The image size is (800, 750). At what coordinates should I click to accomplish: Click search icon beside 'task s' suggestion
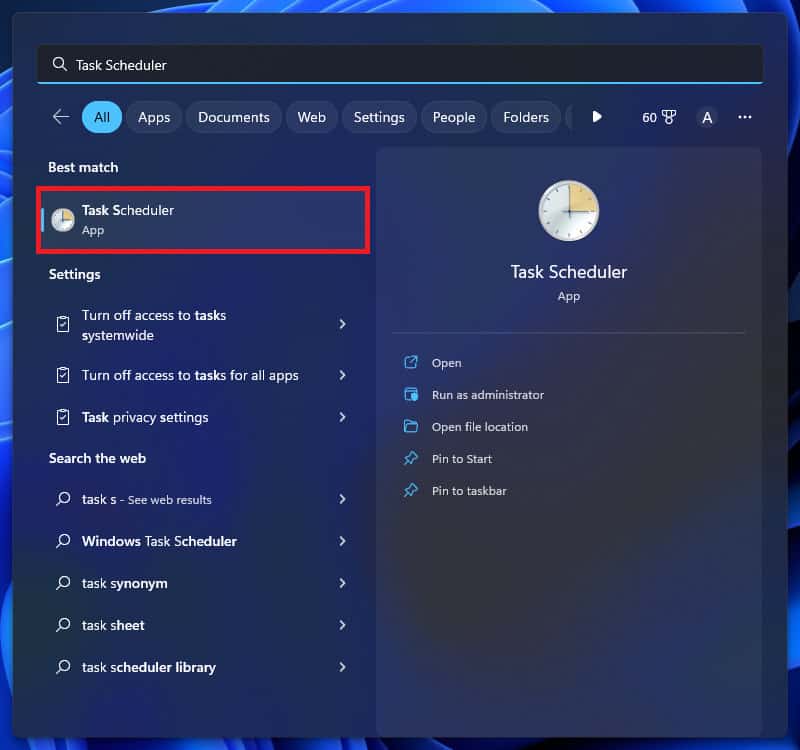[63, 498]
